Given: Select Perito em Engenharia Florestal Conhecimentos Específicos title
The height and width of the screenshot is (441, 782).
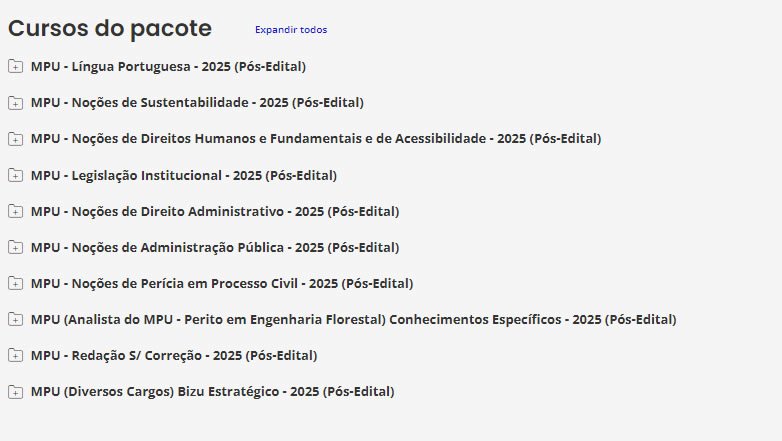Looking at the screenshot, I should [353, 319].
